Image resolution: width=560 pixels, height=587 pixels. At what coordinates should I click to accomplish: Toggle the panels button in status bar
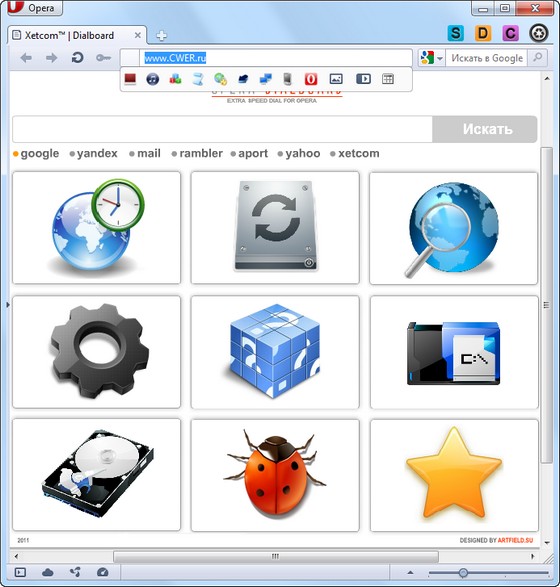[x=20, y=572]
